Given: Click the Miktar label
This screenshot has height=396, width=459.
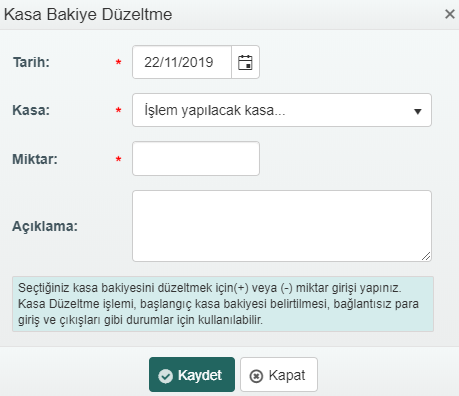Looking at the screenshot, I should 35,159.
